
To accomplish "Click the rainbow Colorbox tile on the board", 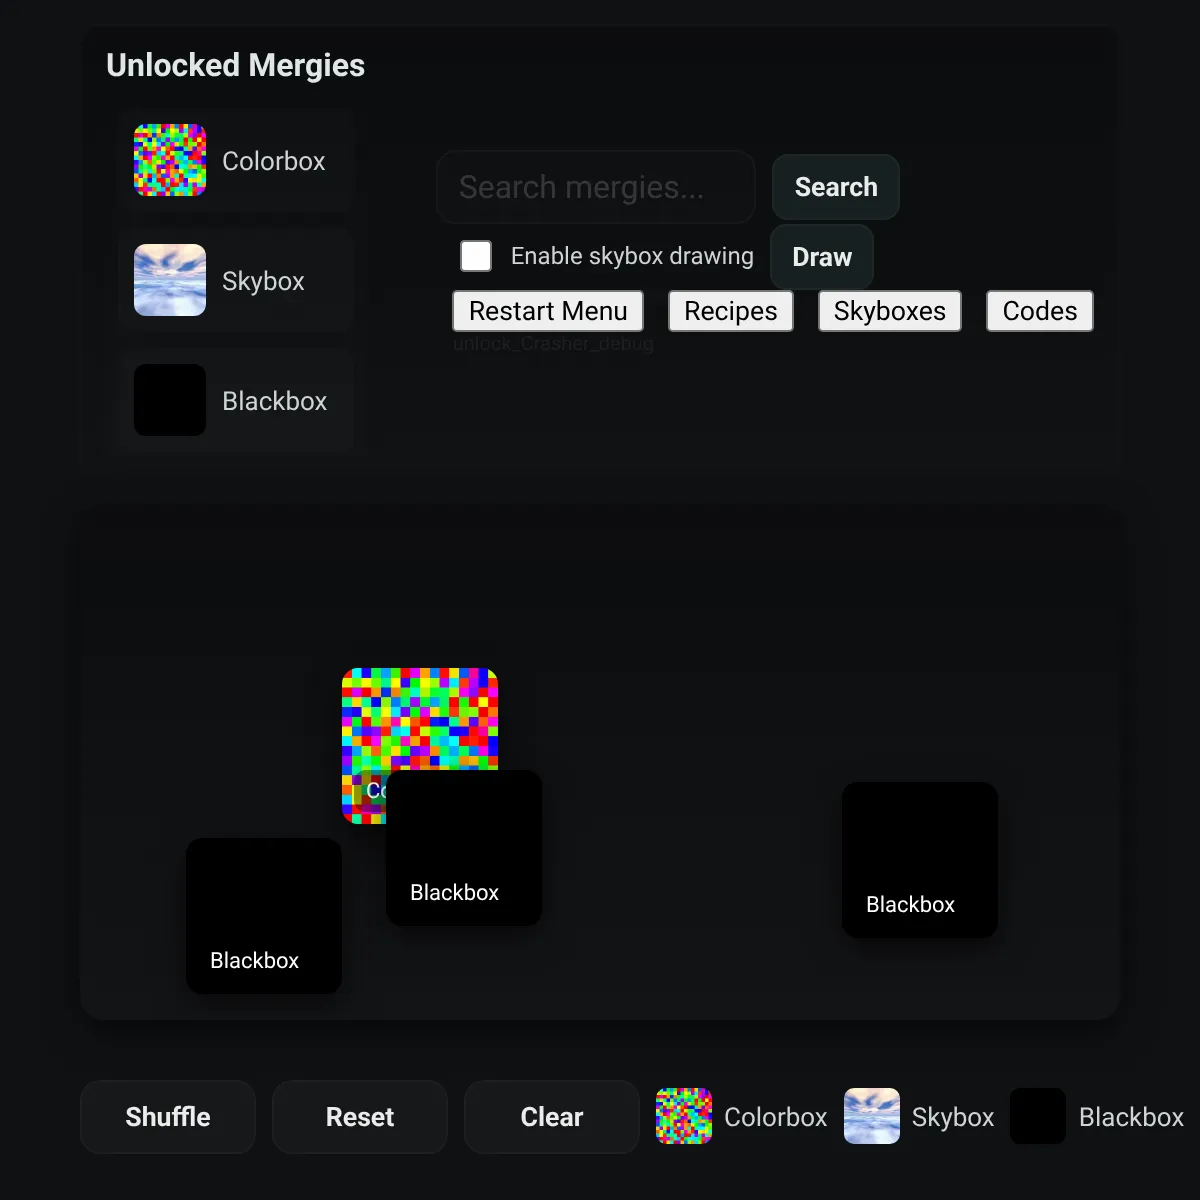I will (x=420, y=720).
